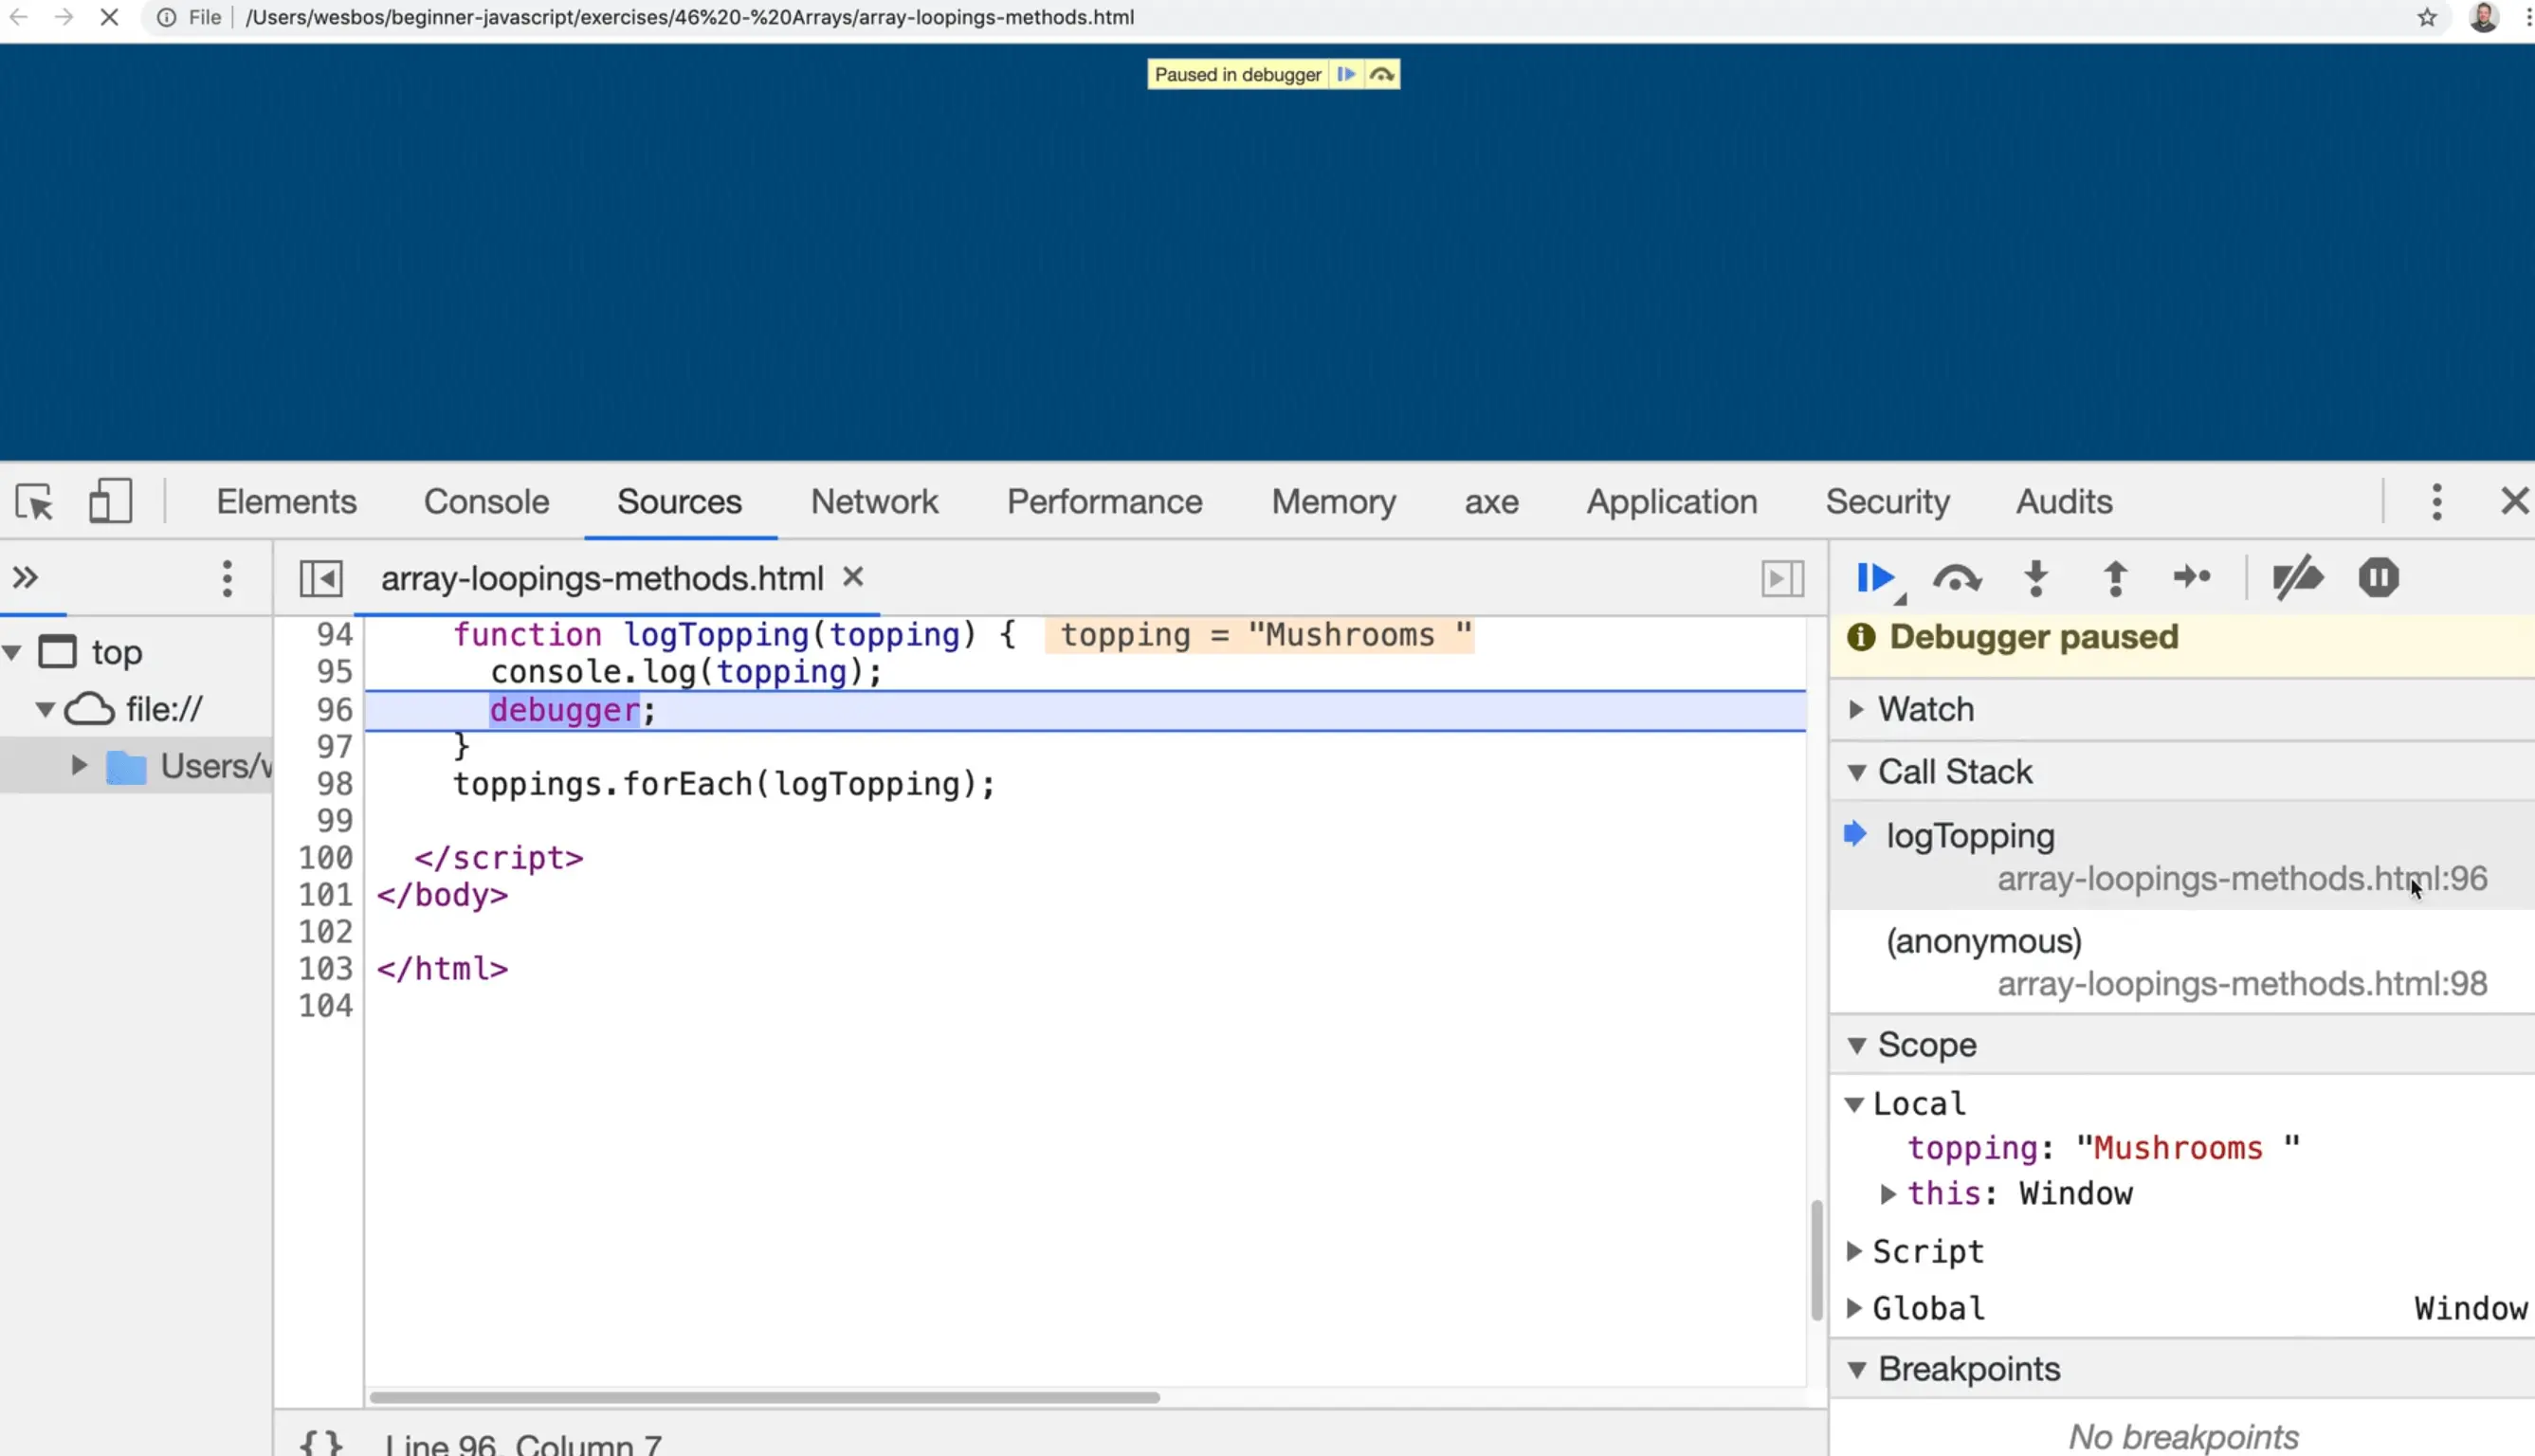This screenshot has width=2535, height=1456.
Task: Select the single step icon
Action: coord(2193,578)
